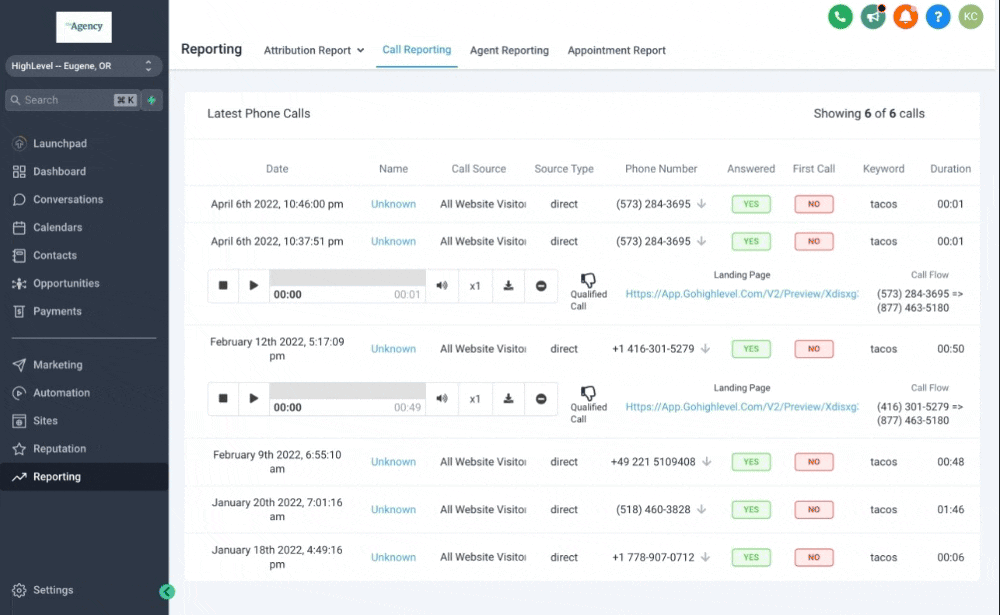Delete the 00:49 call recording
Viewport: 1000px width, 615px height.
541,399
